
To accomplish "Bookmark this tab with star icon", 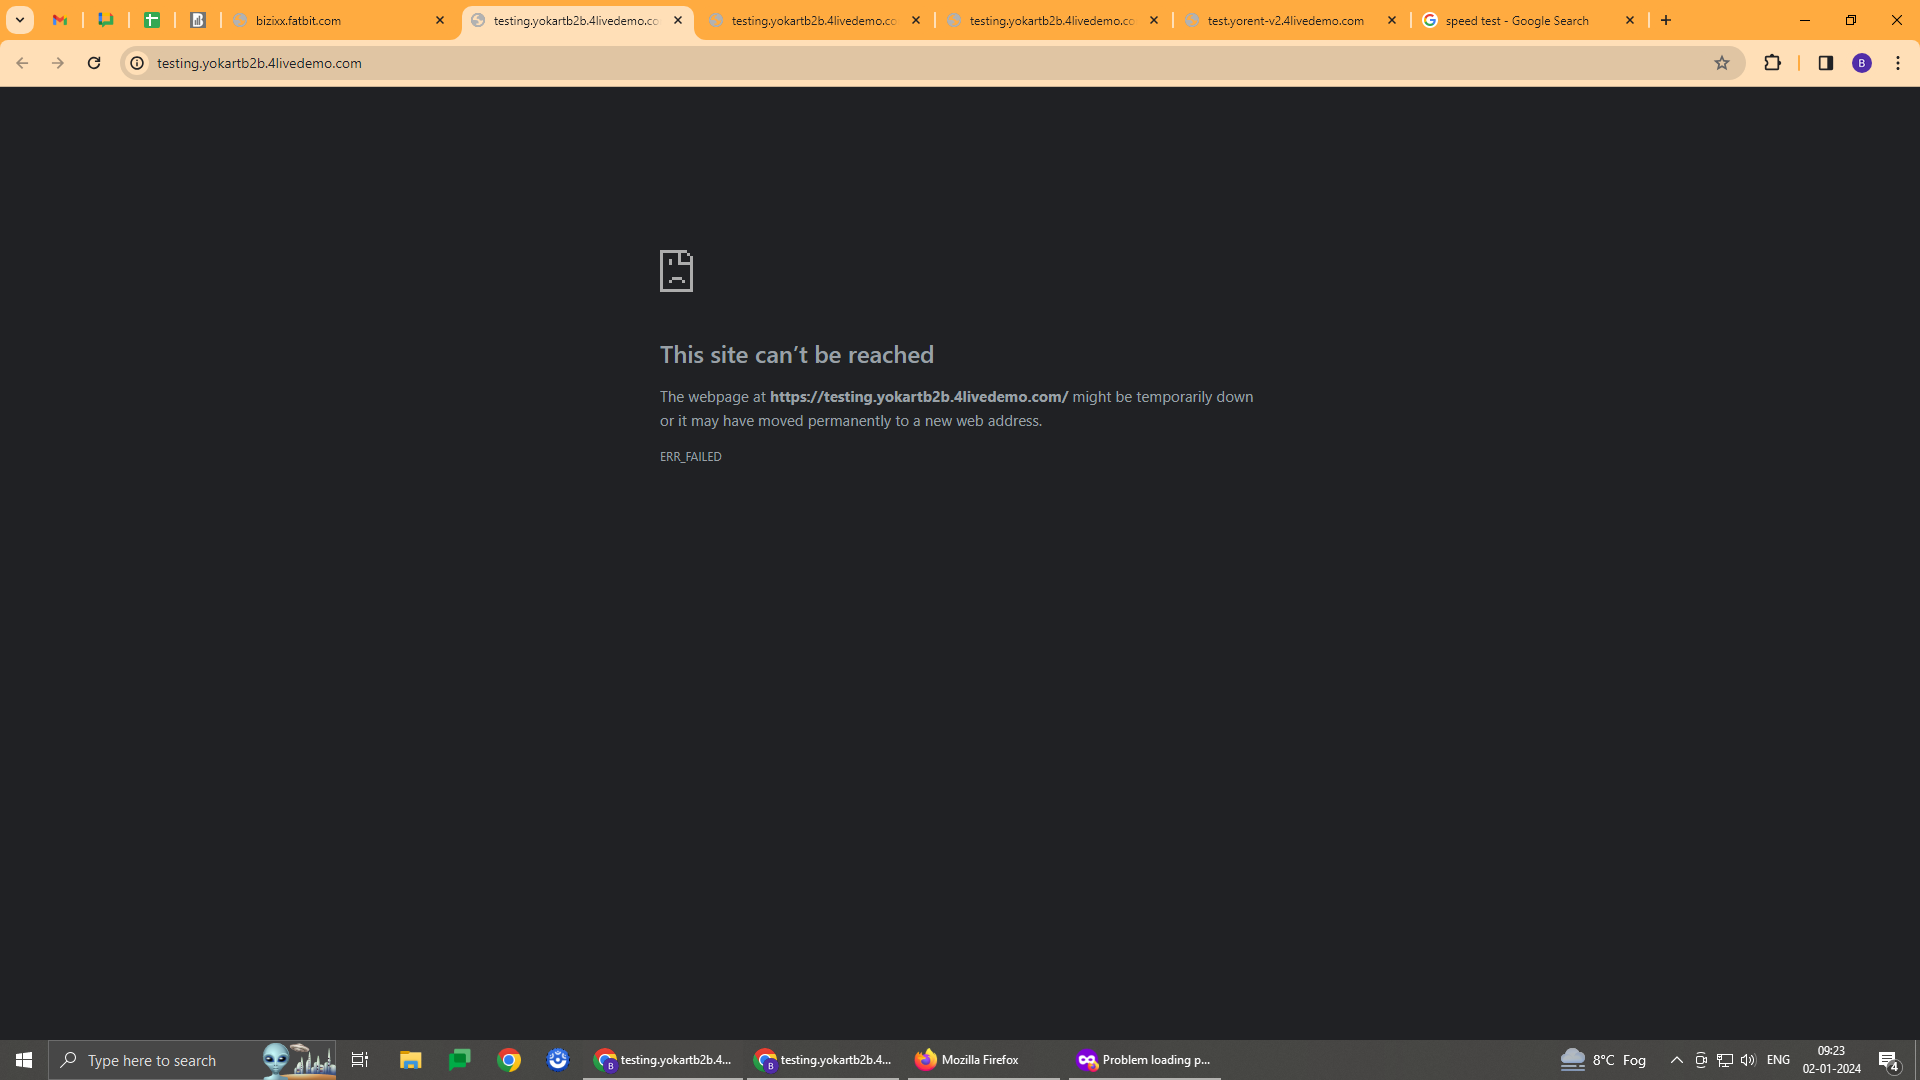I will pyautogui.click(x=1721, y=63).
